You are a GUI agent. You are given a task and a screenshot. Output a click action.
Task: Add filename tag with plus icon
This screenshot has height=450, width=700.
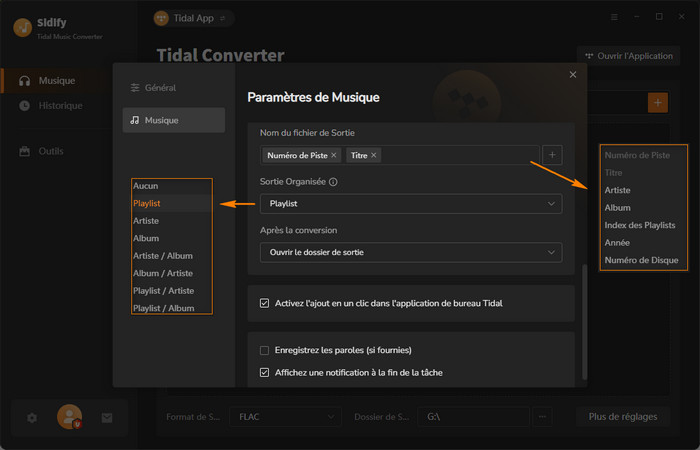(x=552, y=155)
